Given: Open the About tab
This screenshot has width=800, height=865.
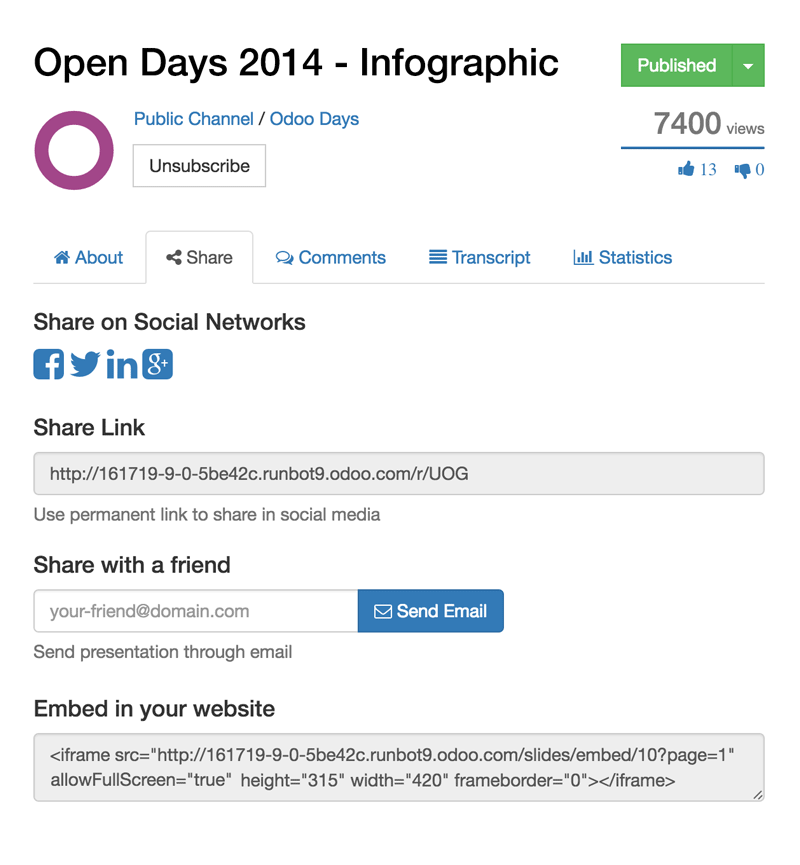Looking at the screenshot, I should tap(88, 258).
